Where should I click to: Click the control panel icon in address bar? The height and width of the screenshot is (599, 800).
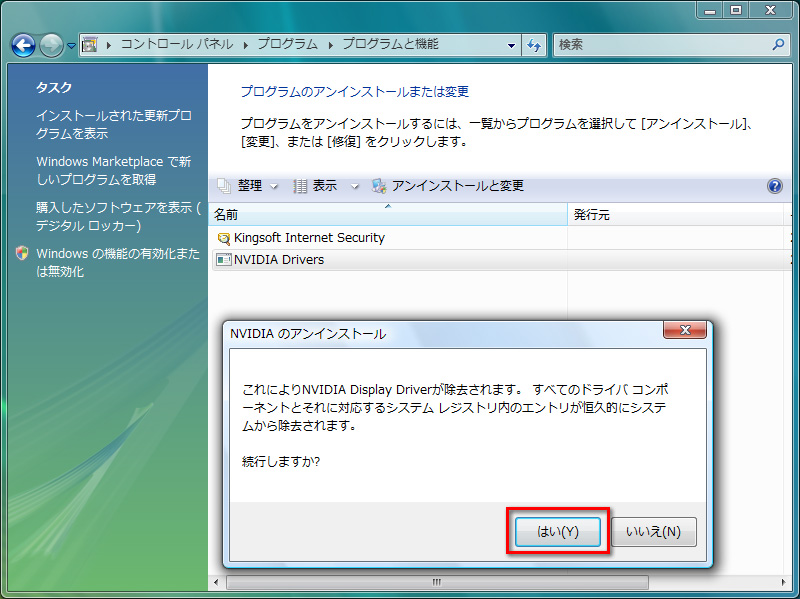tap(89, 45)
